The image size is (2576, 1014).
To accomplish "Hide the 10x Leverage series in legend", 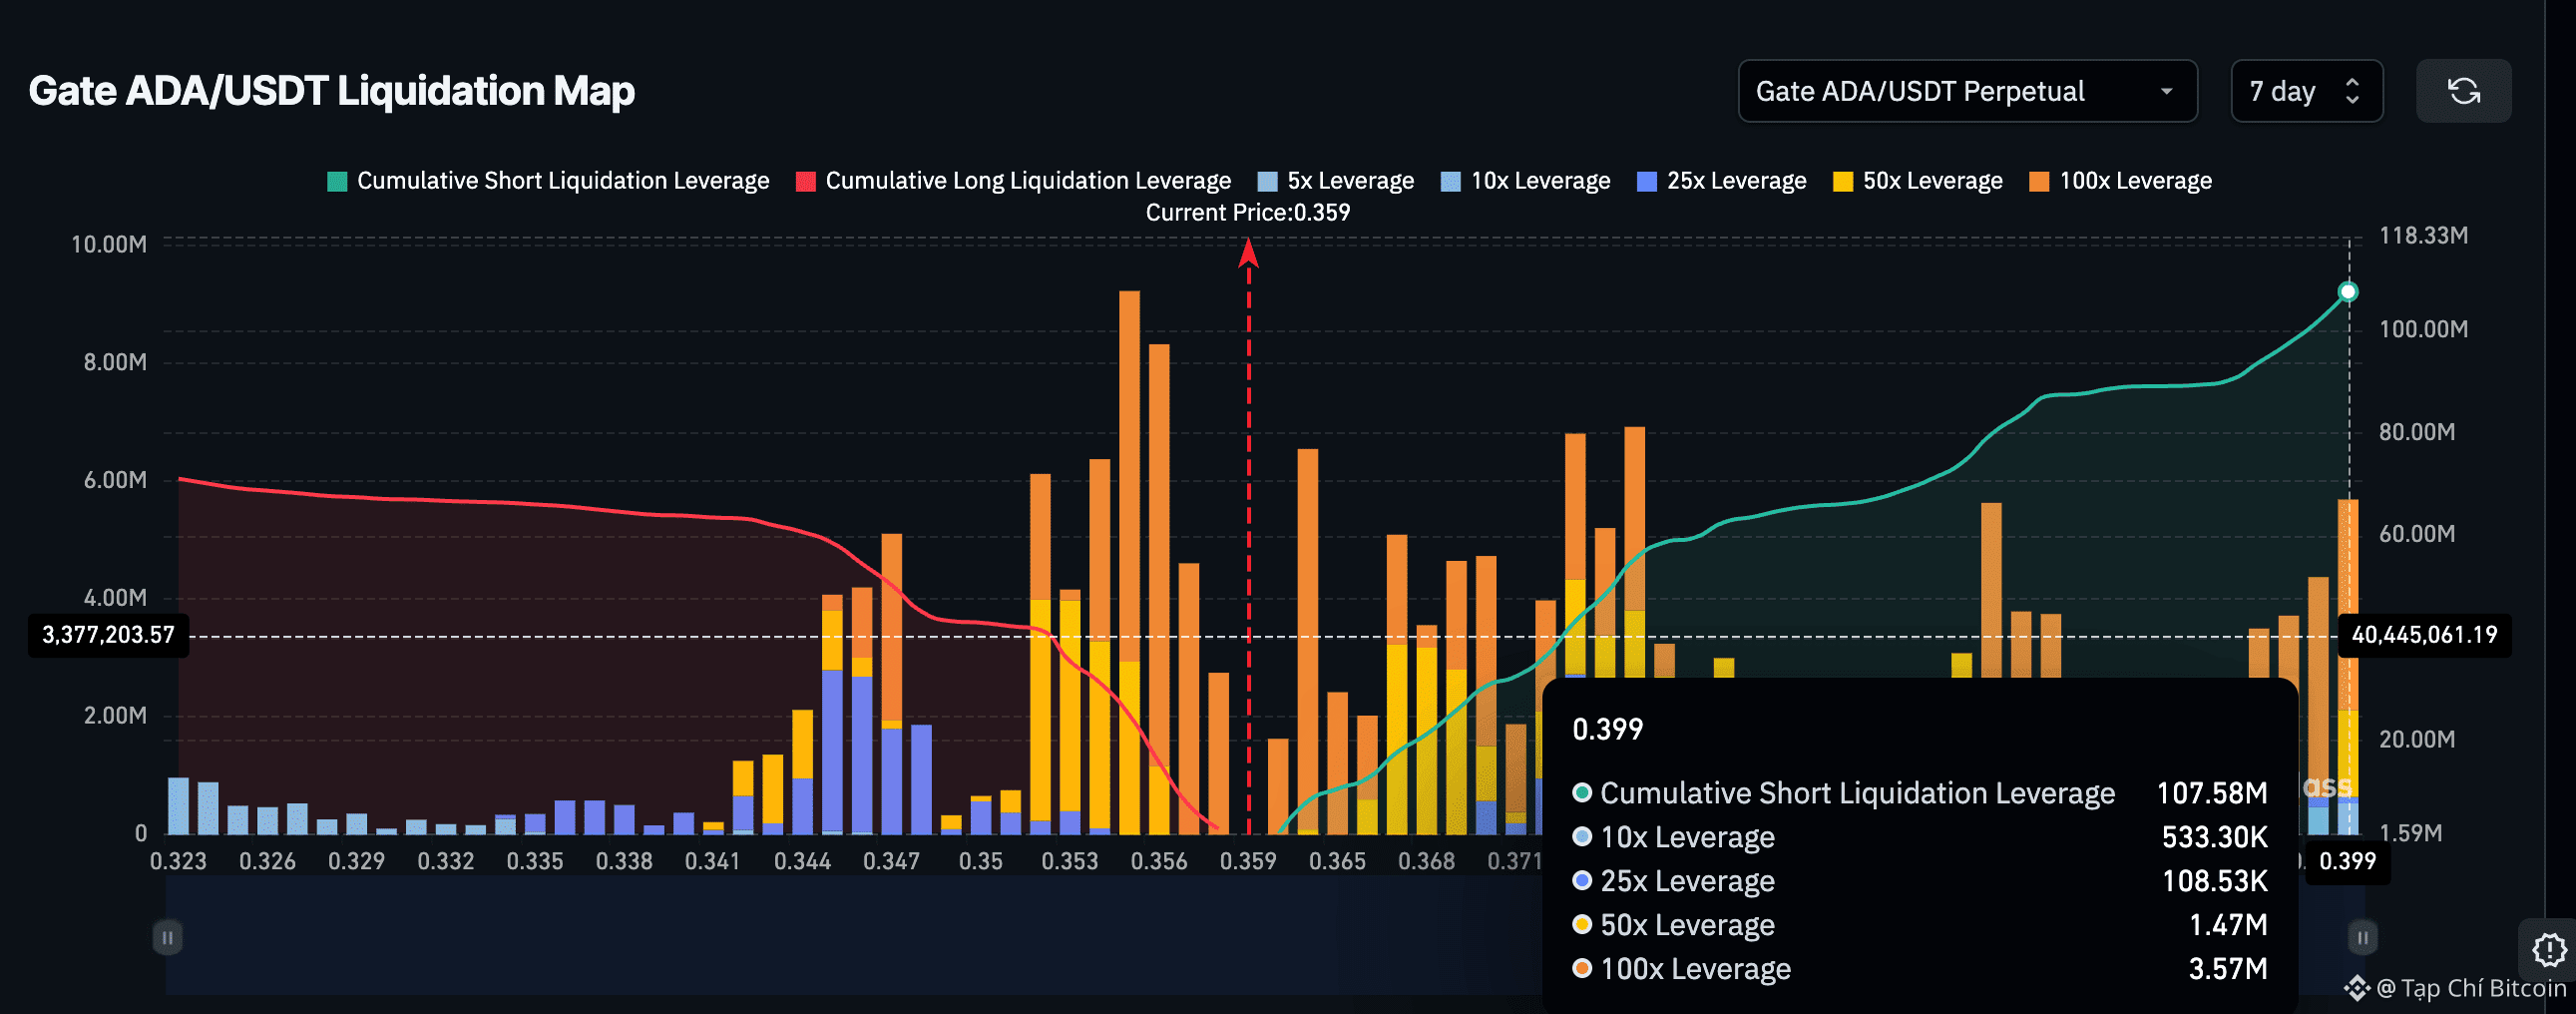I will coord(1525,181).
